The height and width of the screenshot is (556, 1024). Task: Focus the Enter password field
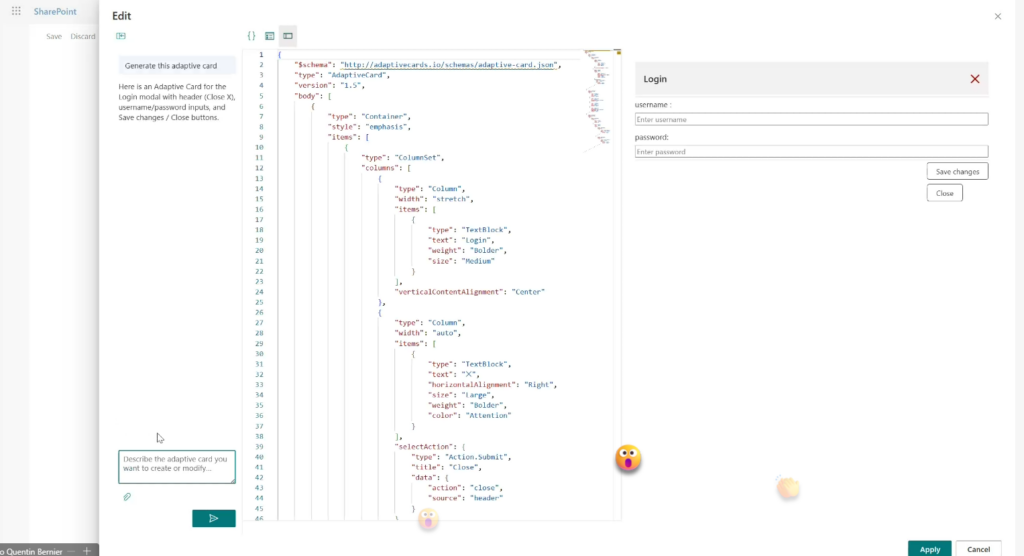811,152
